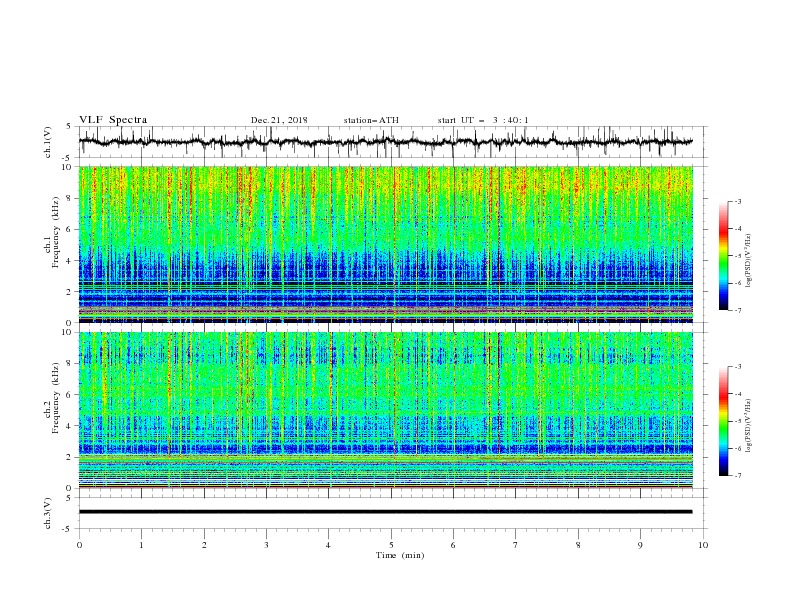The width and height of the screenshot is (792, 612).
Task: Click the ch.1 spectrogram color bar
Action: click(x=724, y=256)
